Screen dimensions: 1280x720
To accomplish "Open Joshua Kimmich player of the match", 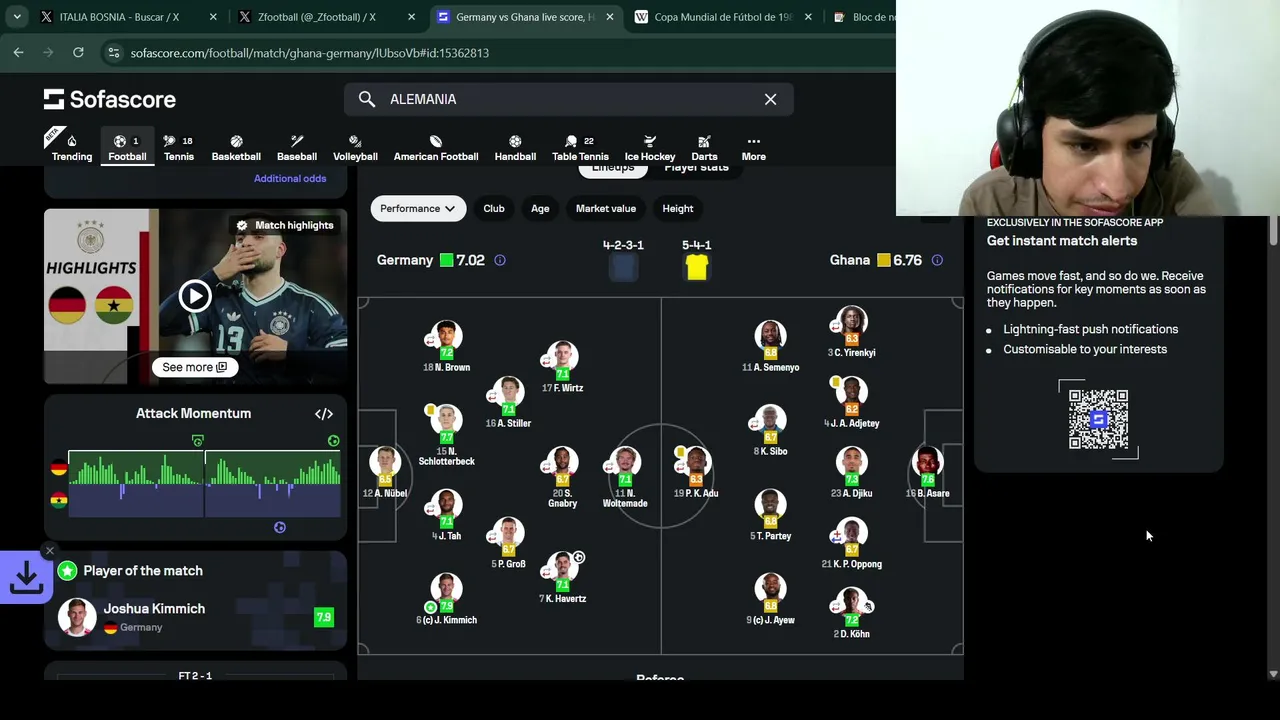I will coord(195,617).
